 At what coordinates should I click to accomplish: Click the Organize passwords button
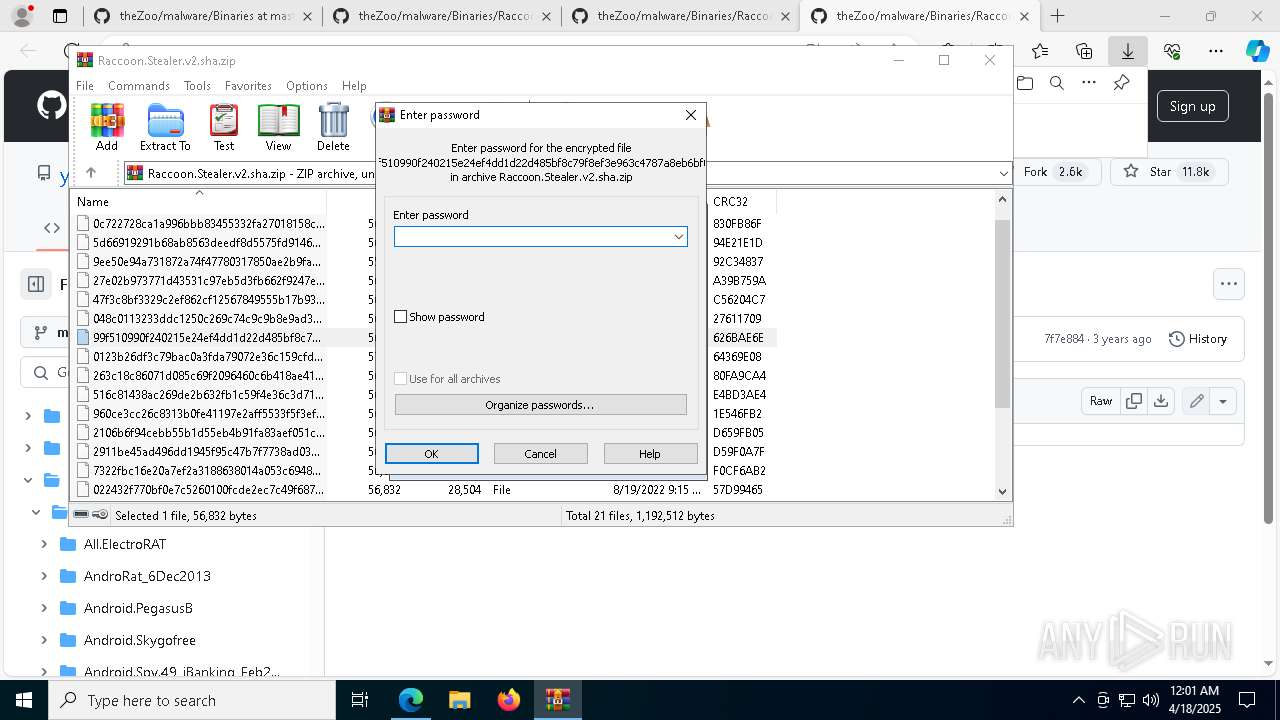pos(540,405)
